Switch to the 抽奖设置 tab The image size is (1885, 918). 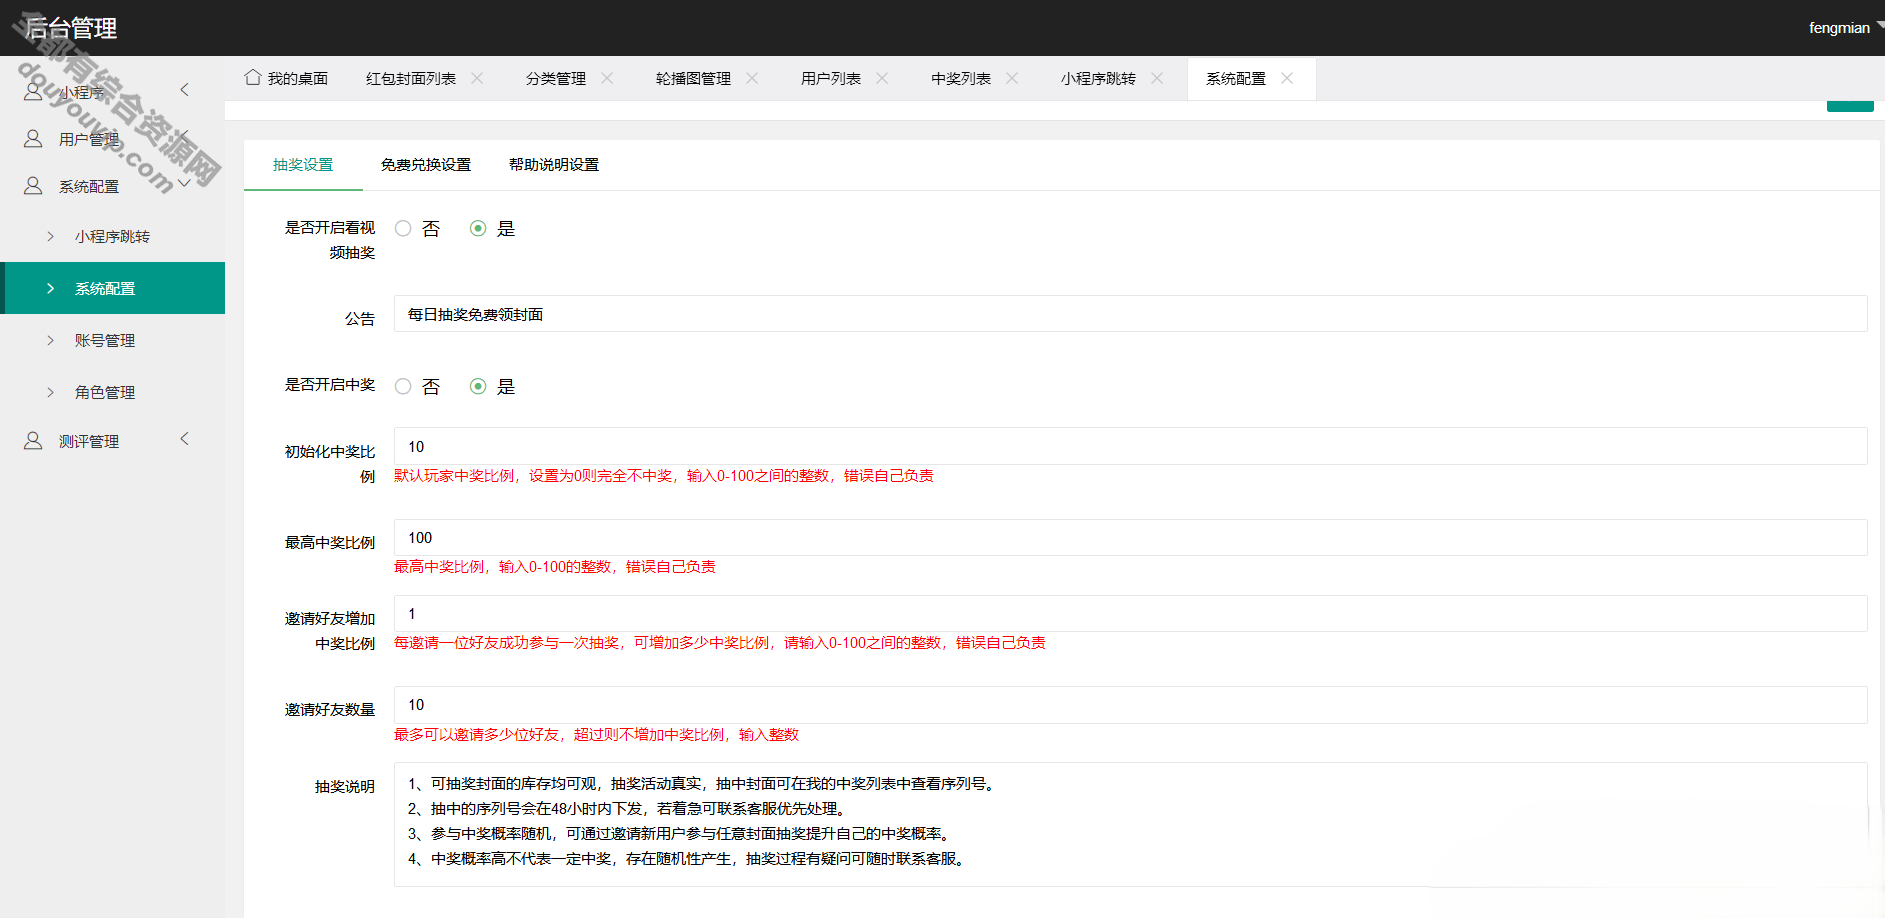[303, 164]
